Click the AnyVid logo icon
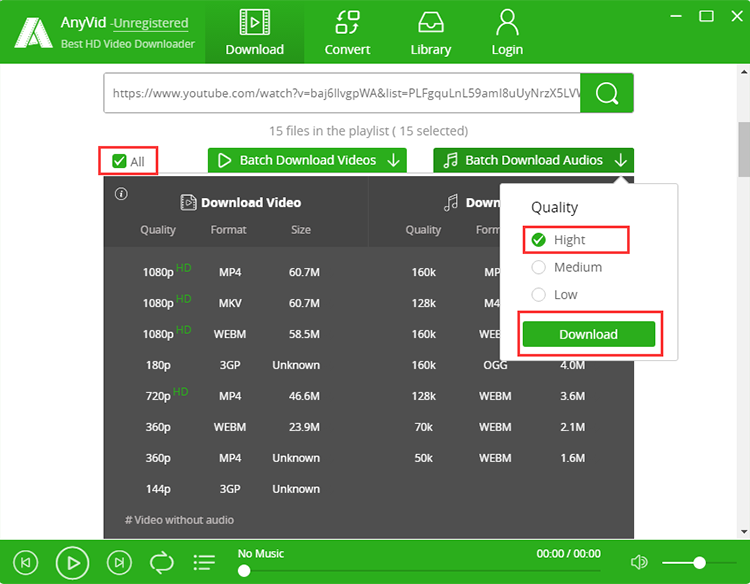The width and height of the screenshot is (750, 584). point(33,33)
